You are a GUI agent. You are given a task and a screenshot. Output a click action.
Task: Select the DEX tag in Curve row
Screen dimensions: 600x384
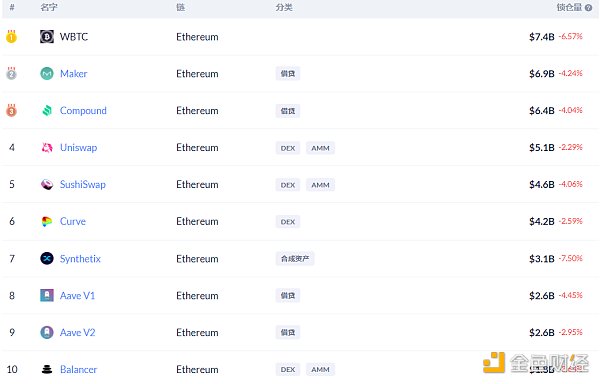click(288, 222)
